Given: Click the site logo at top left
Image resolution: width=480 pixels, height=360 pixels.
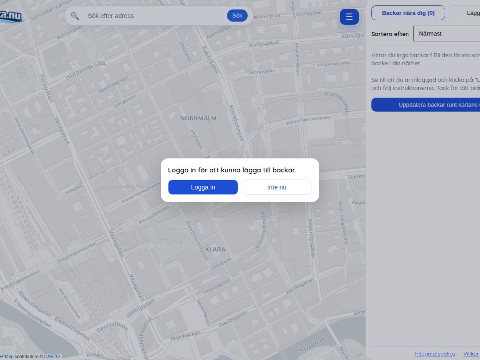Looking at the screenshot, I should click(x=11, y=15).
